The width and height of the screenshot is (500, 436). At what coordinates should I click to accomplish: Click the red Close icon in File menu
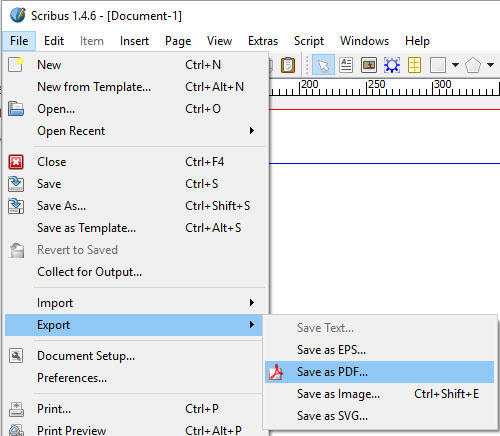click(x=16, y=162)
